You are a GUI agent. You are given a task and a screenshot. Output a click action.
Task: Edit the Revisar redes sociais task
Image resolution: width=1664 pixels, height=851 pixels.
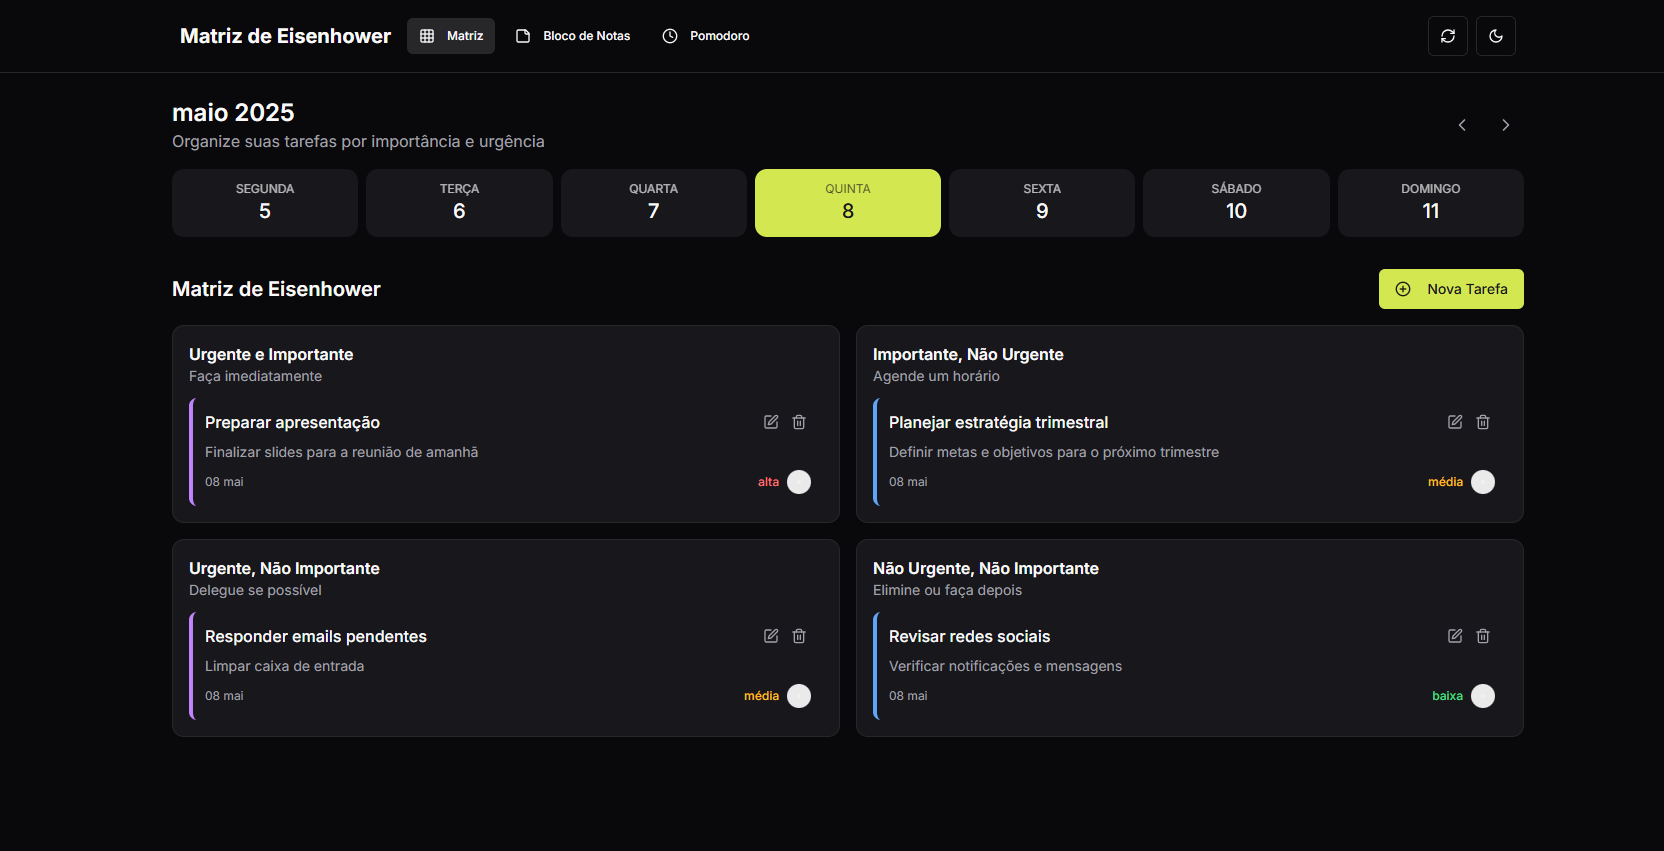pyautogui.click(x=1455, y=636)
